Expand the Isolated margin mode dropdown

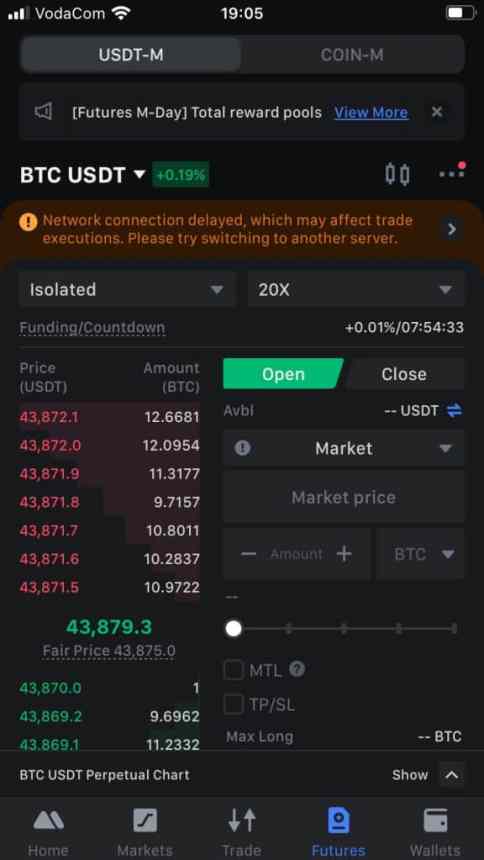[127, 289]
